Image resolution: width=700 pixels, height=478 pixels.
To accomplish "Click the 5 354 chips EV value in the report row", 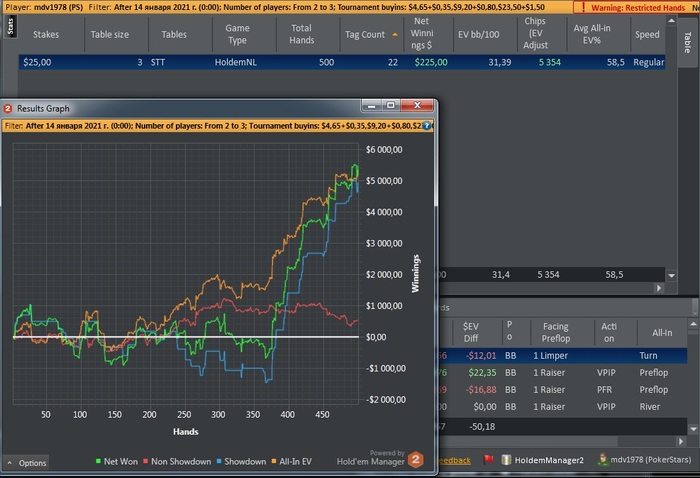I will tap(549, 62).
